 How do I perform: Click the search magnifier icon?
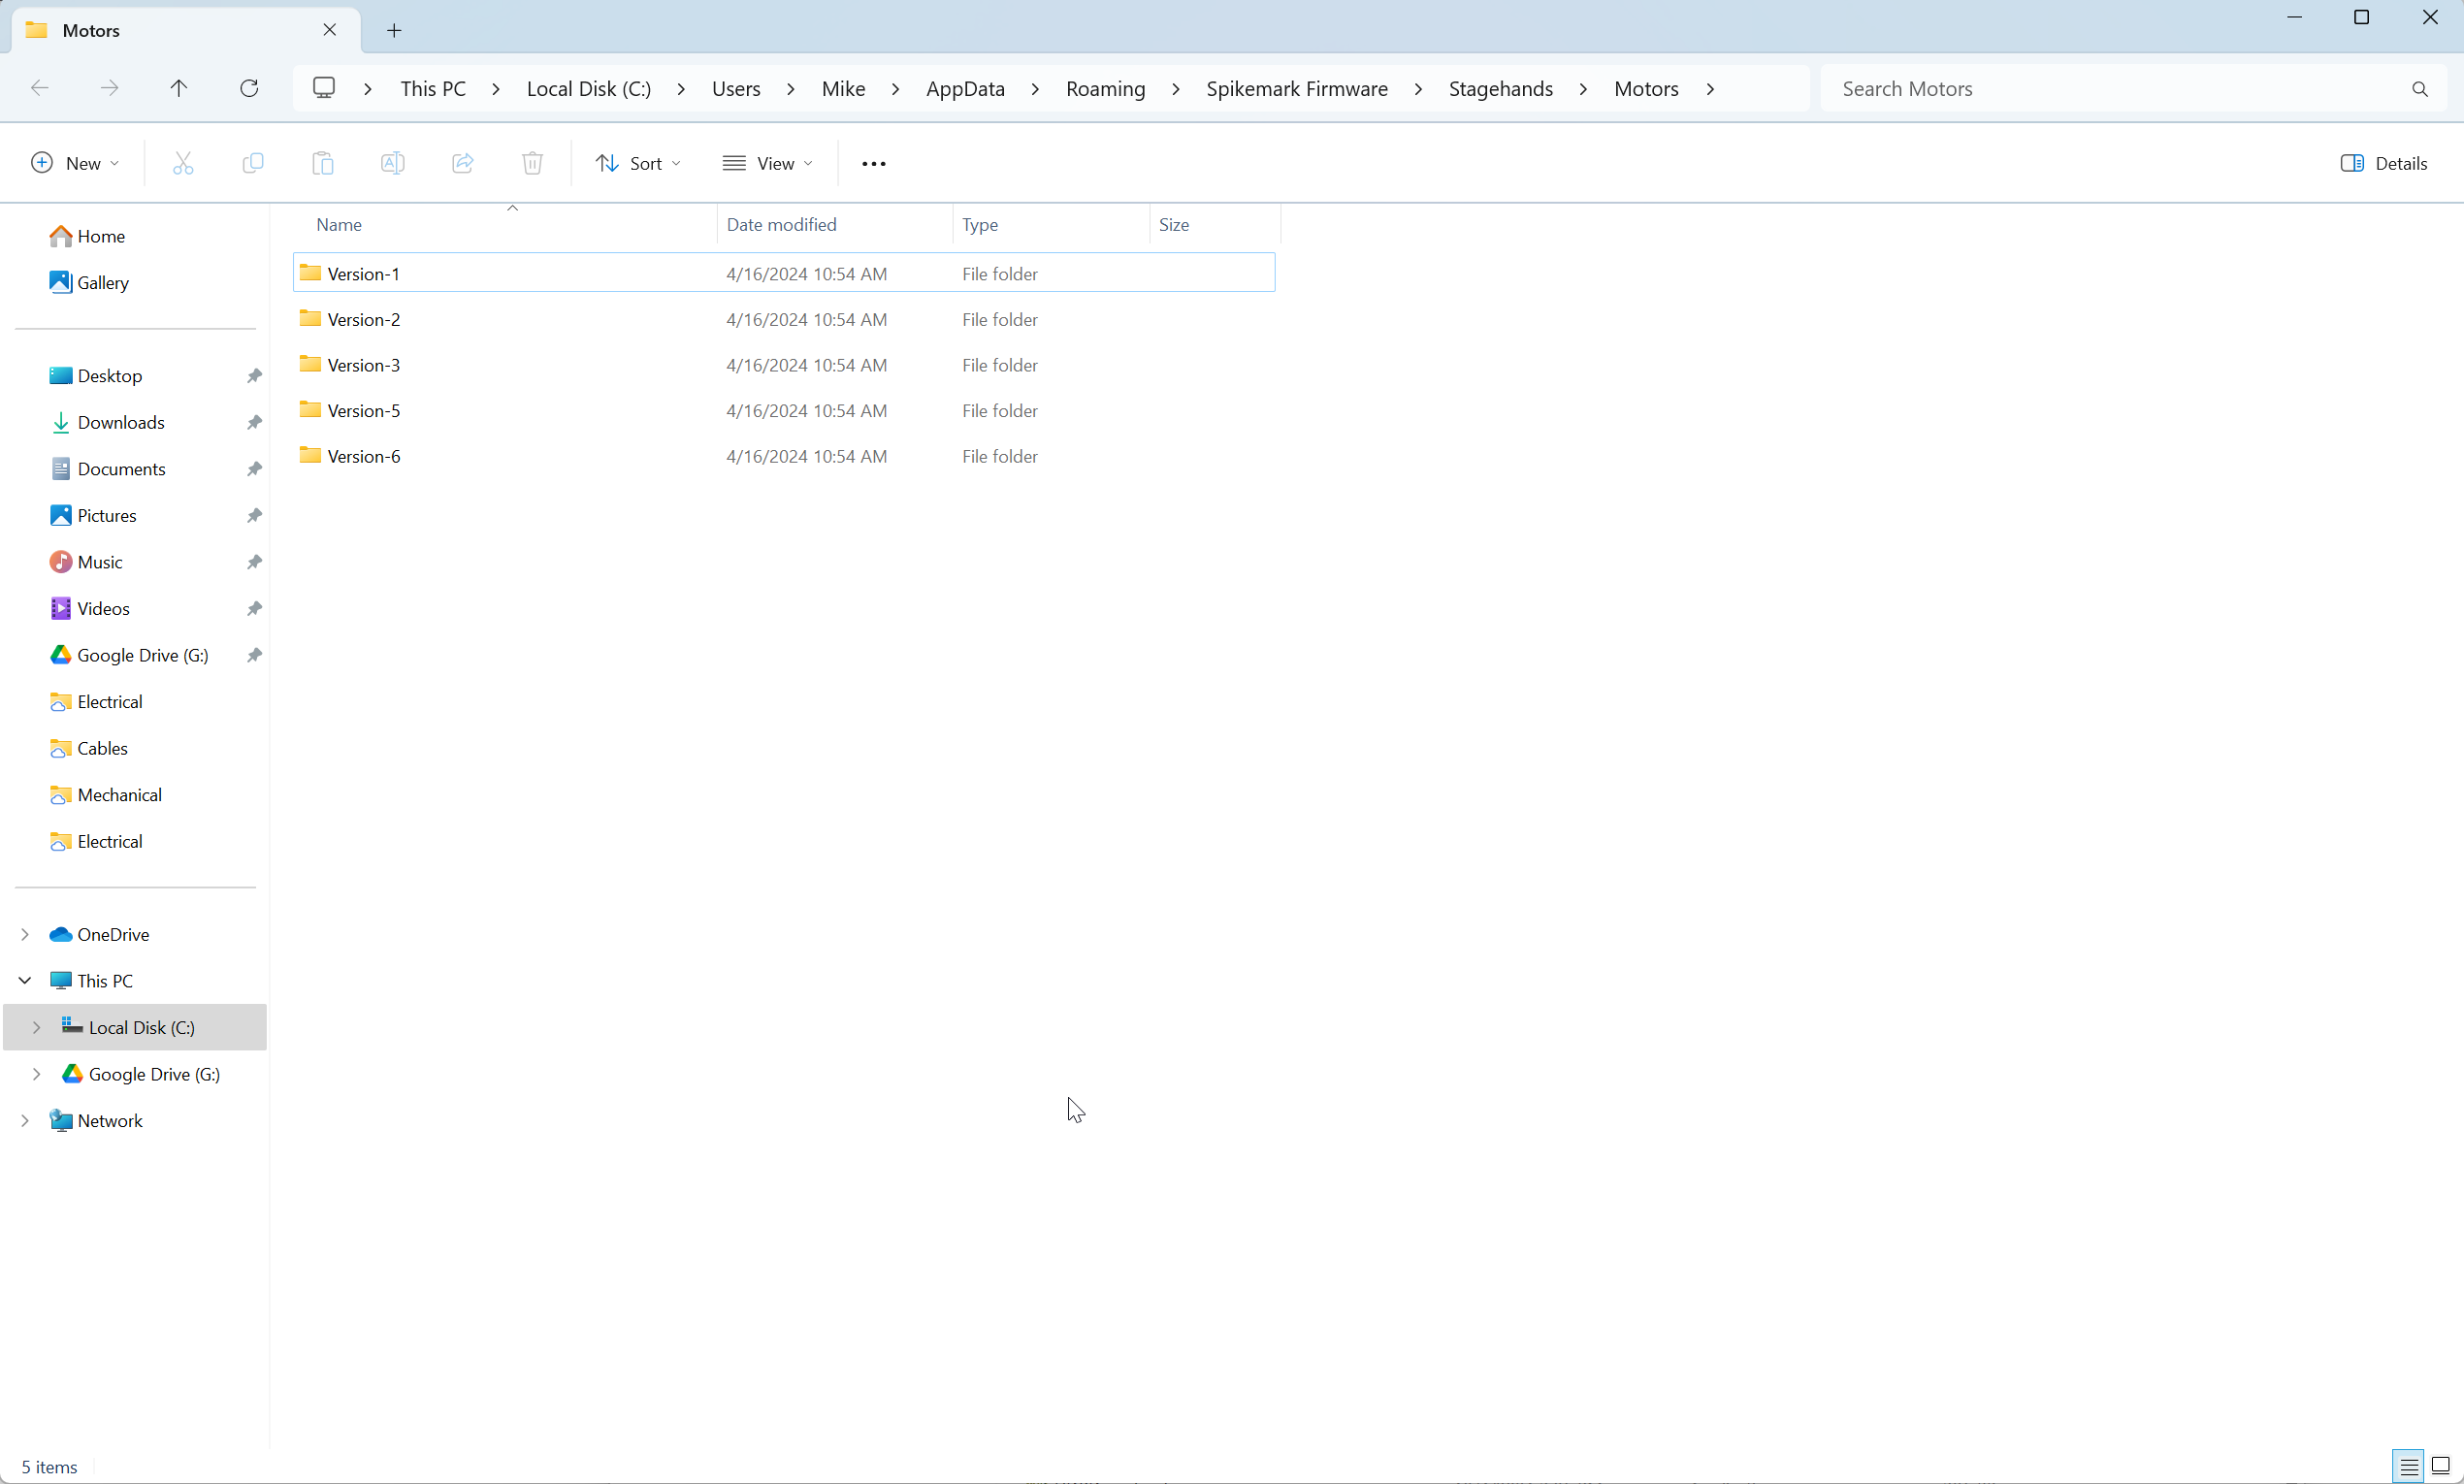(x=2419, y=89)
